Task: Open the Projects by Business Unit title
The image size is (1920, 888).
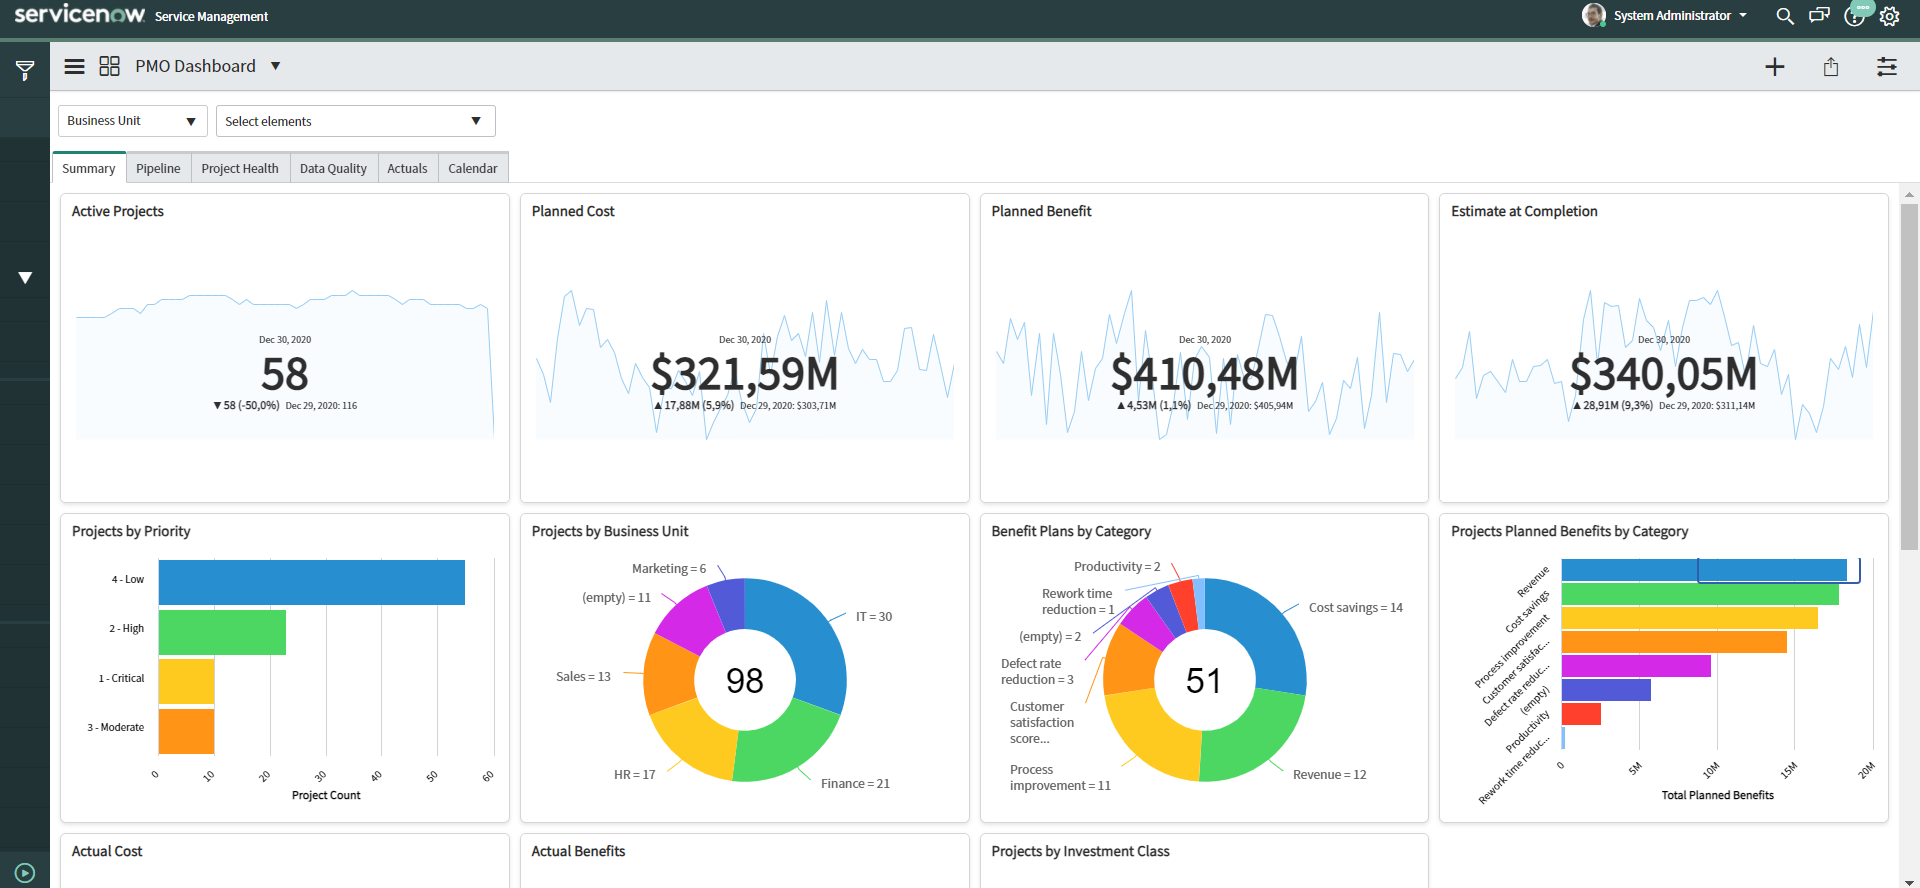Action: click(610, 531)
